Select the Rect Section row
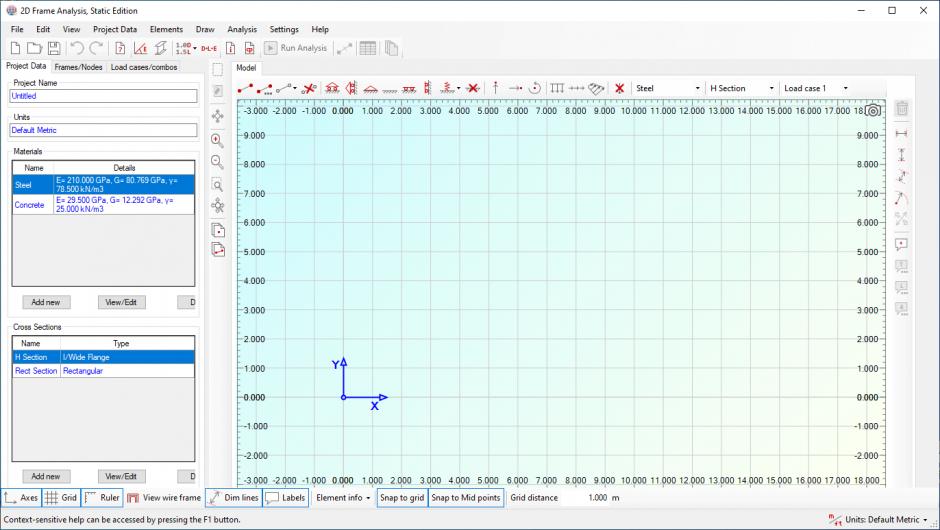This screenshot has height=530, width=940. 103,371
